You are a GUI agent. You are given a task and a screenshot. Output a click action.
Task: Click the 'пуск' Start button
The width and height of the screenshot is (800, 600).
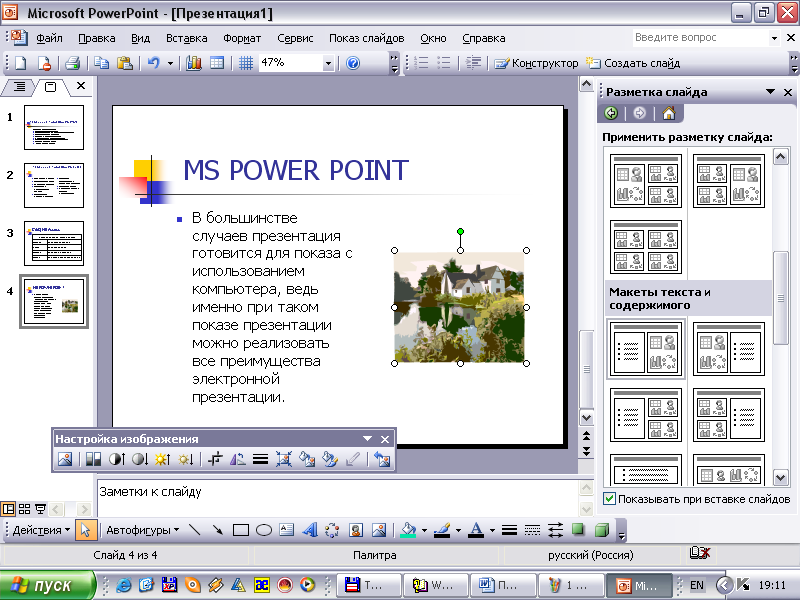47,585
